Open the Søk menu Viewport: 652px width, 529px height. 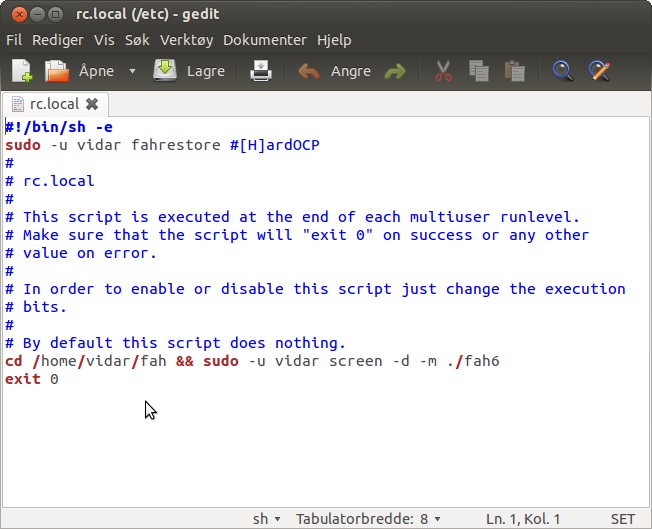point(137,40)
